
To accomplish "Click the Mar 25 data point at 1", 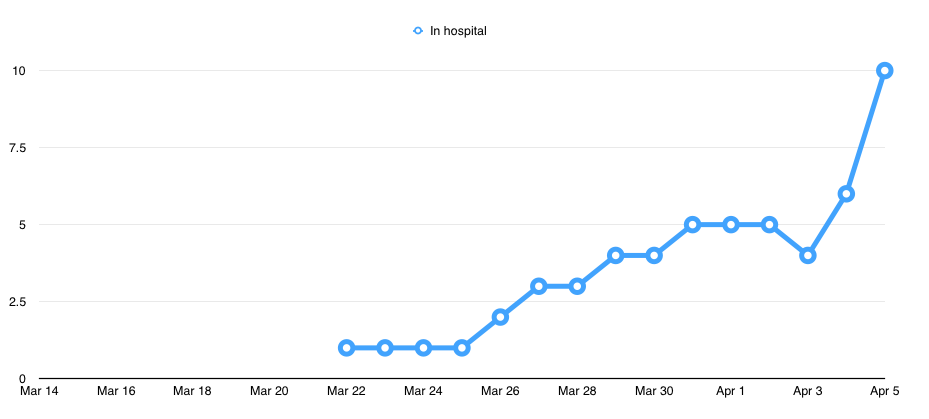I will (x=462, y=348).
